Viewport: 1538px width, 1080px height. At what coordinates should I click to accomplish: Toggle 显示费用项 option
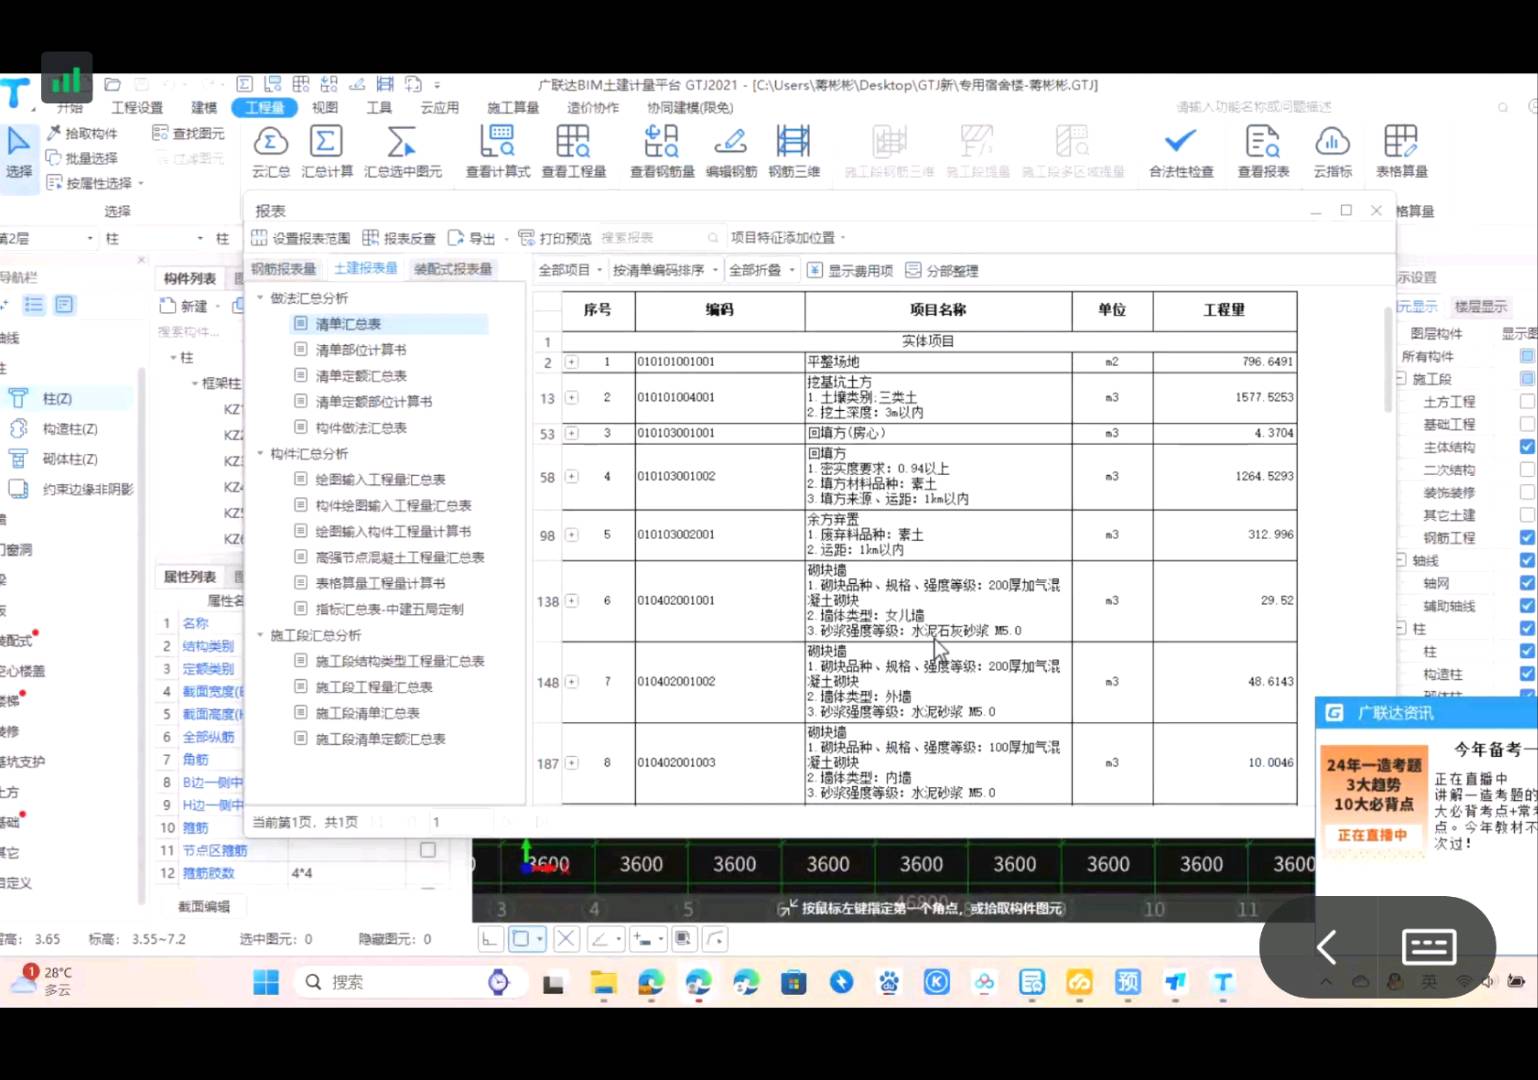pyautogui.click(x=850, y=270)
